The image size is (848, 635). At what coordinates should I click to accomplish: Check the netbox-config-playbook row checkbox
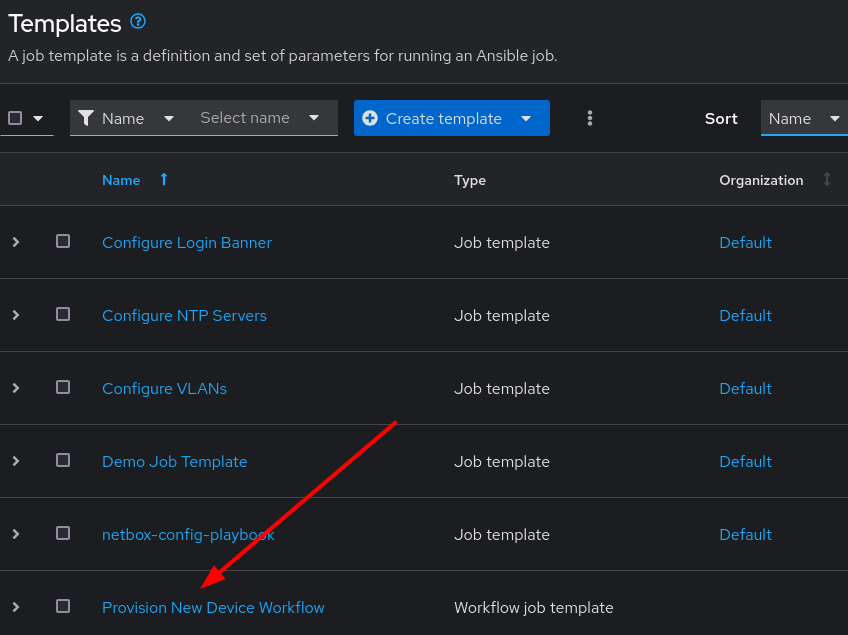[x=63, y=533]
